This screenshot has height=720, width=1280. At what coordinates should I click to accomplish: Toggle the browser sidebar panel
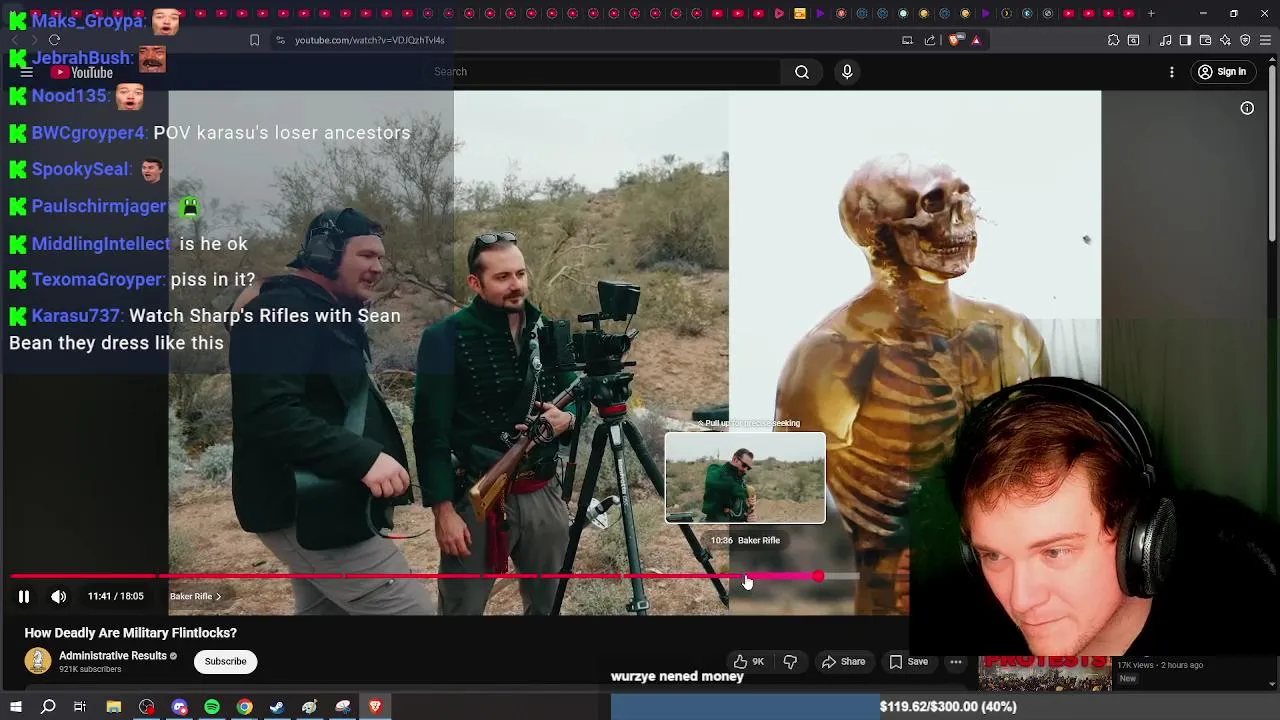1185,40
